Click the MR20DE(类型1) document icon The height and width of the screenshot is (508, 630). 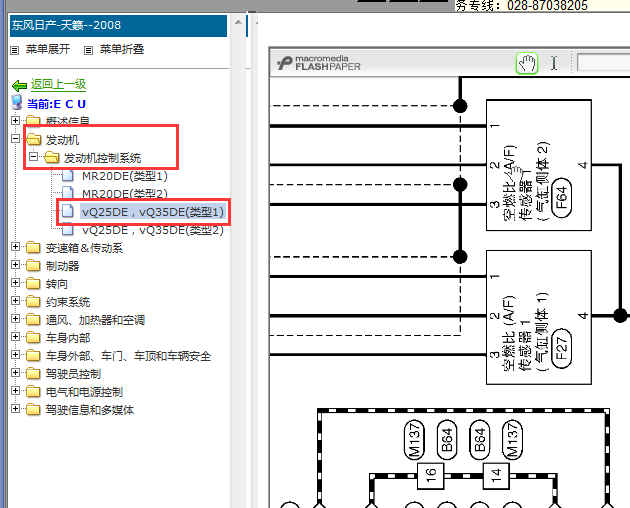tap(68, 176)
